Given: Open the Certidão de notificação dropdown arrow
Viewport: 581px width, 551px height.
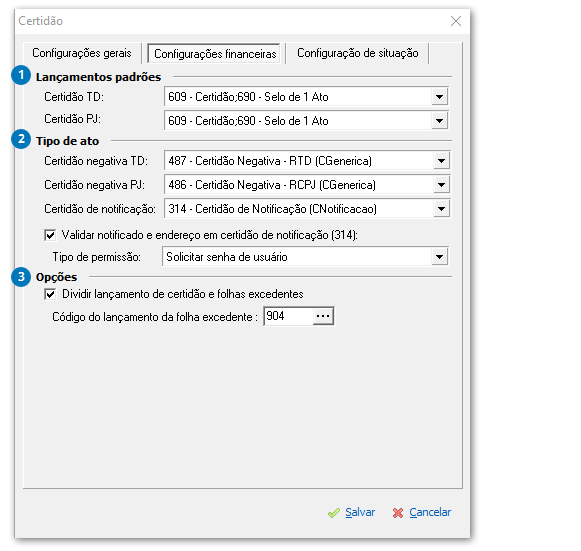Looking at the screenshot, I should pos(441,209).
